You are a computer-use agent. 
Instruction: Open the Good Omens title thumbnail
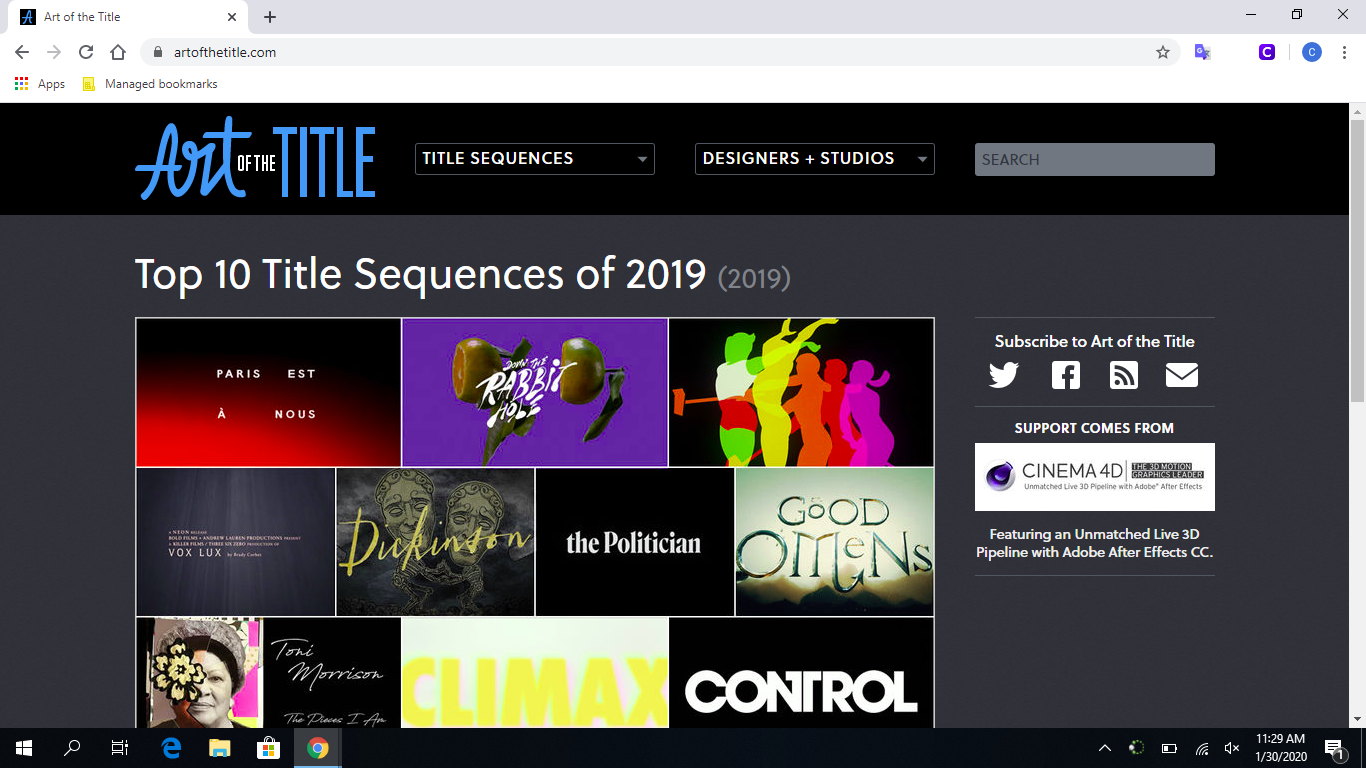[835, 542]
